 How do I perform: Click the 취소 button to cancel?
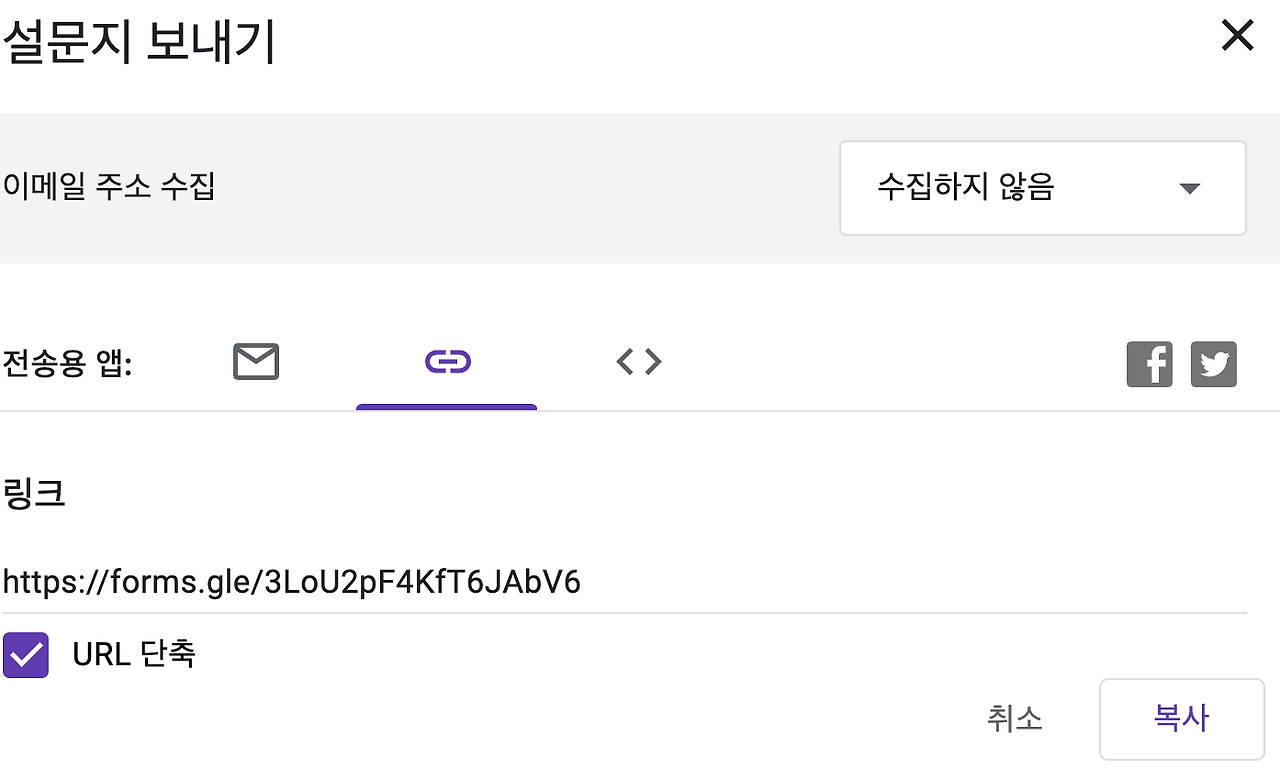(x=1015, y=719)
